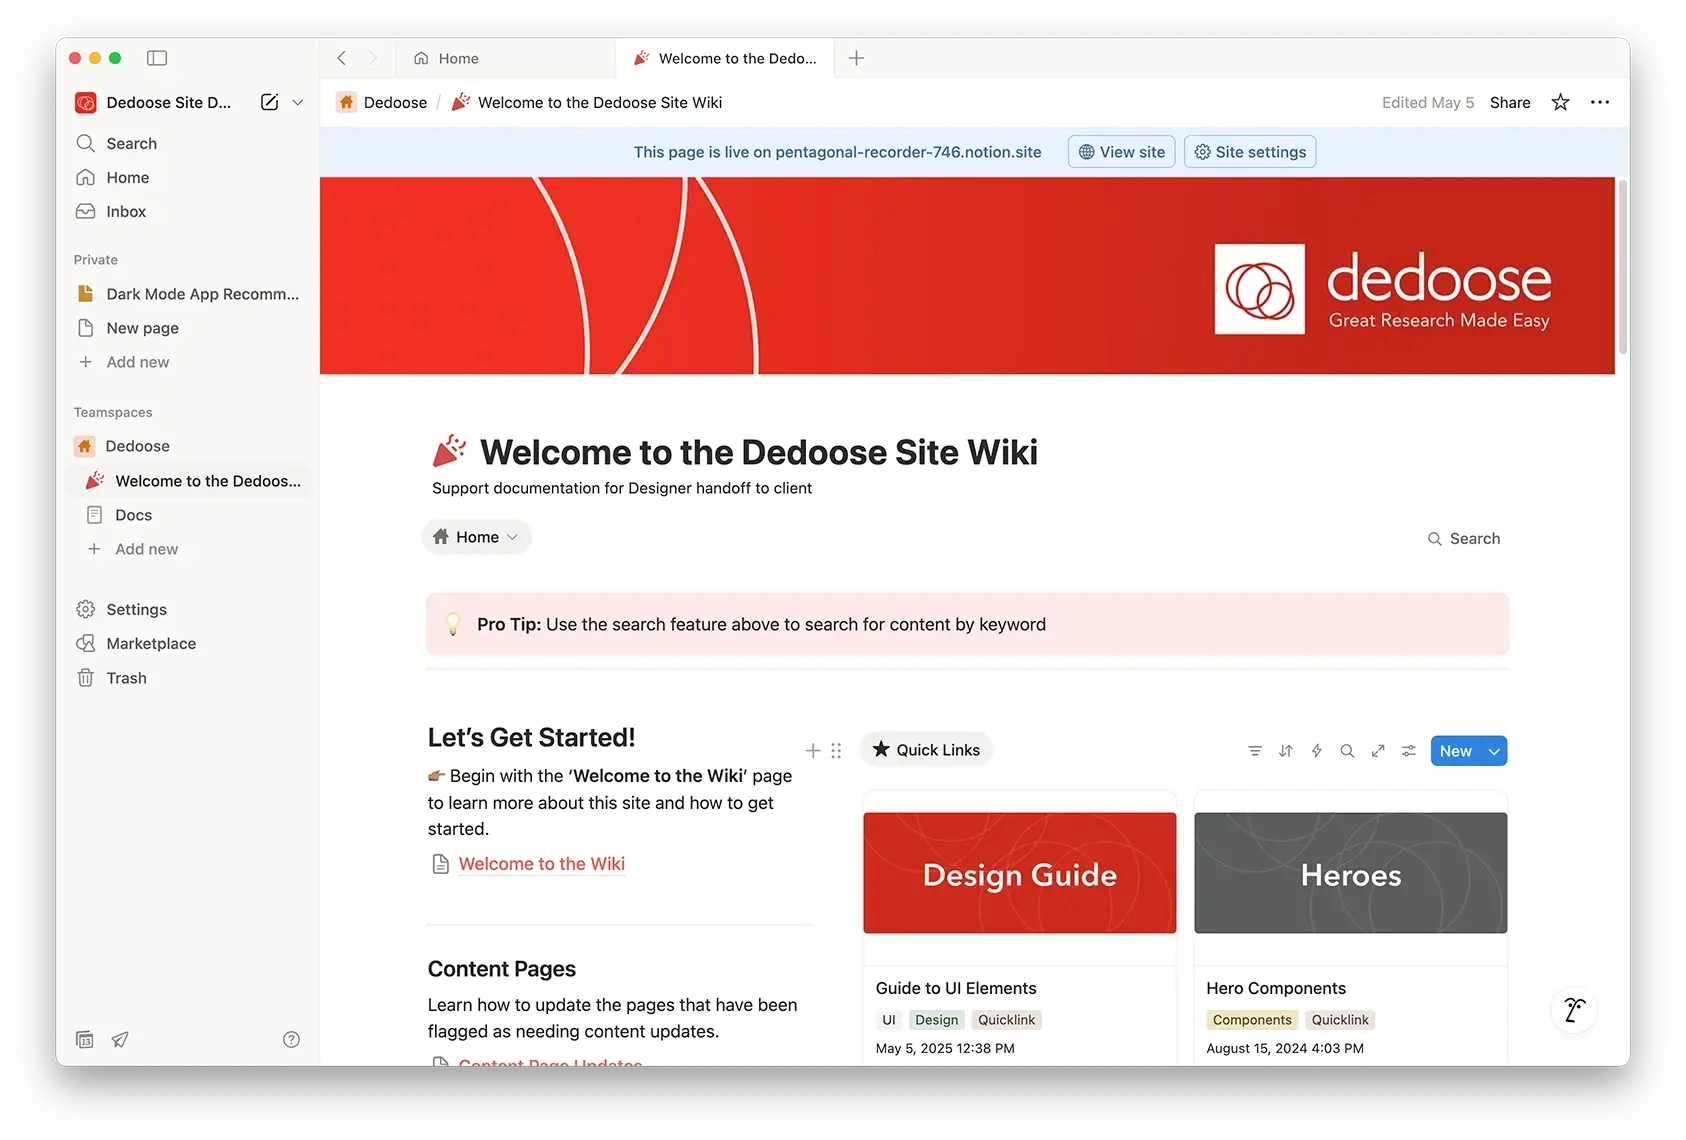This screenshot has height=1140, width=1686.
Task: Click the lightning automations icon
Action: click(1317, 751)
